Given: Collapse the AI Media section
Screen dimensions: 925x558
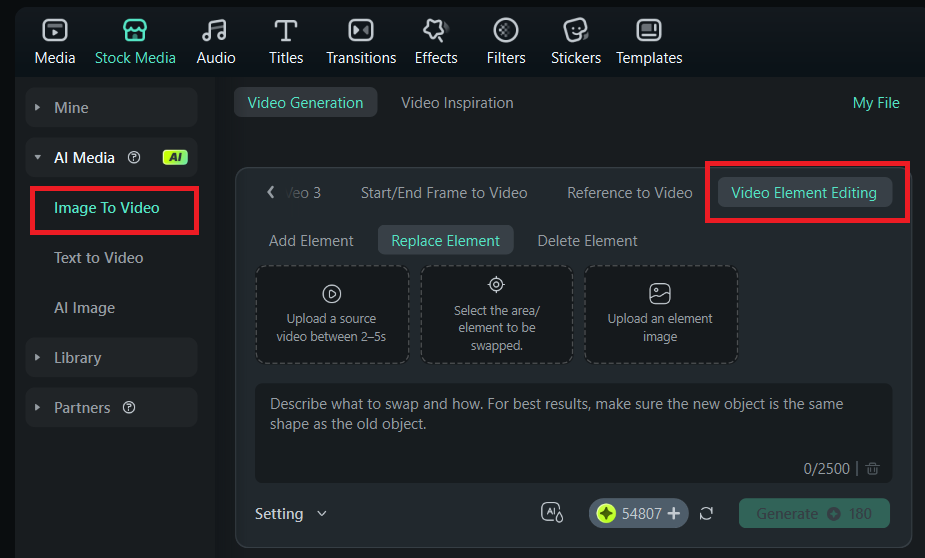Looking at the screenshot, I should 38,157.
